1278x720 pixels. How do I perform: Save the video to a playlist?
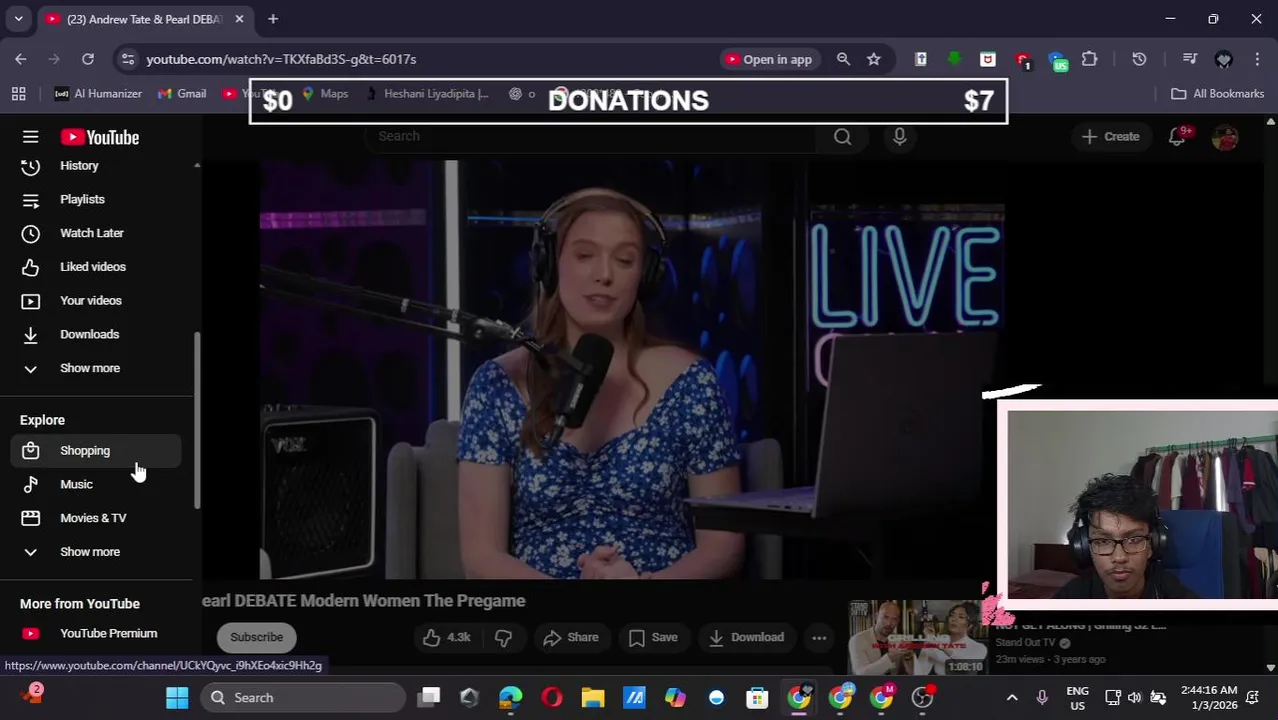(653, 637)
